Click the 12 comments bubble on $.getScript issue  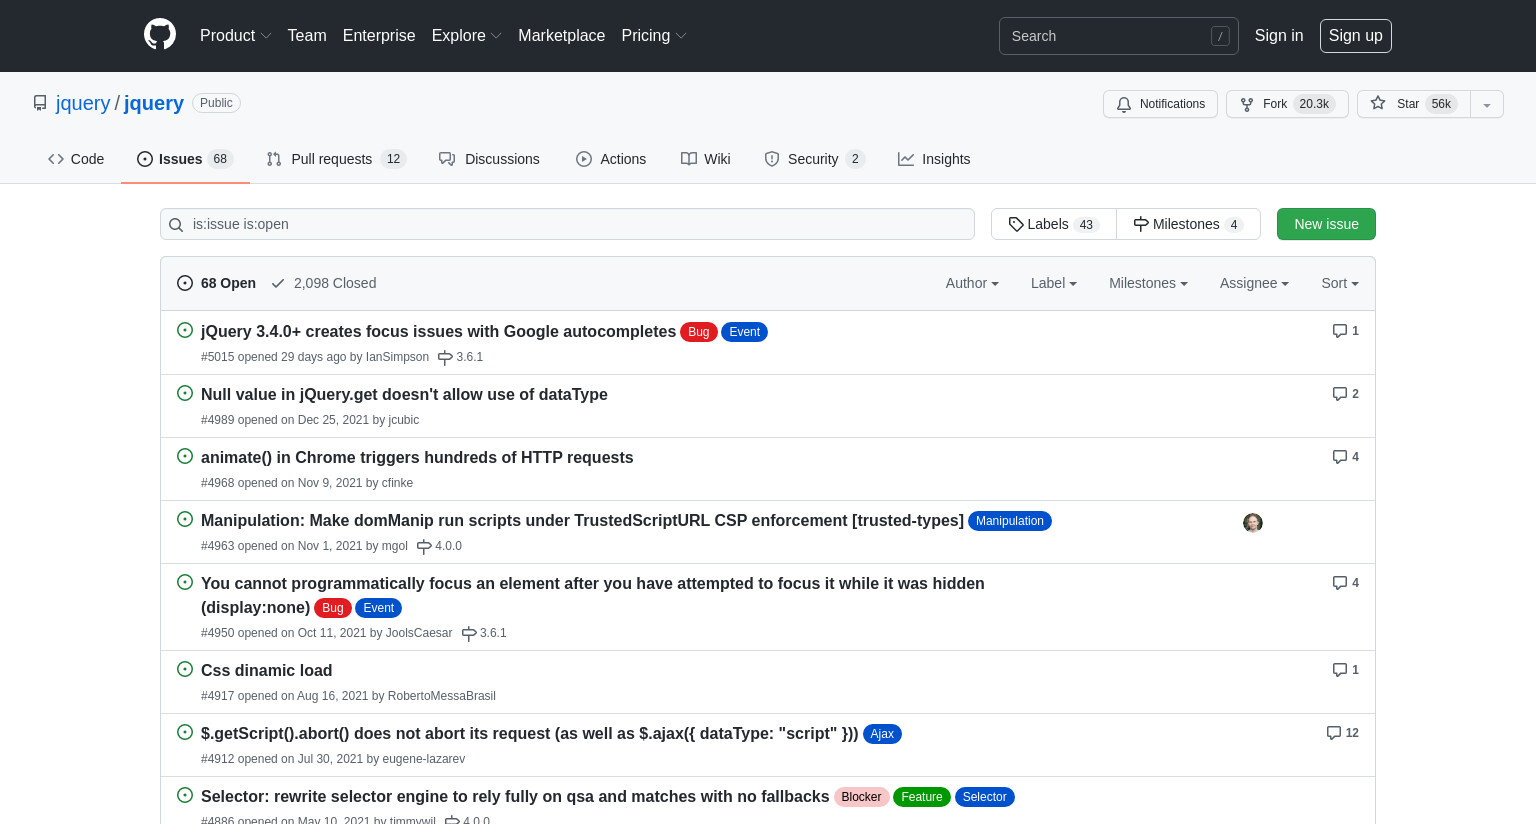point(1343,733)
